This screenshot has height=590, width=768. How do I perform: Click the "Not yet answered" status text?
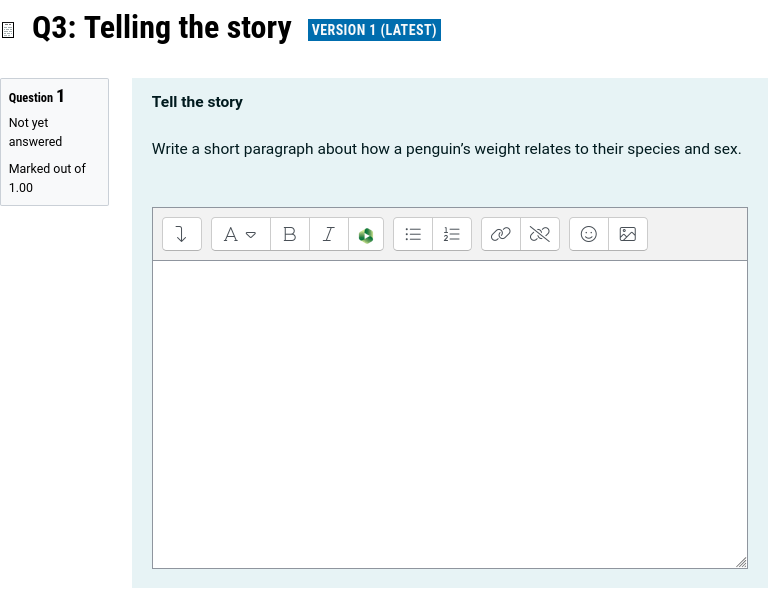35,132
